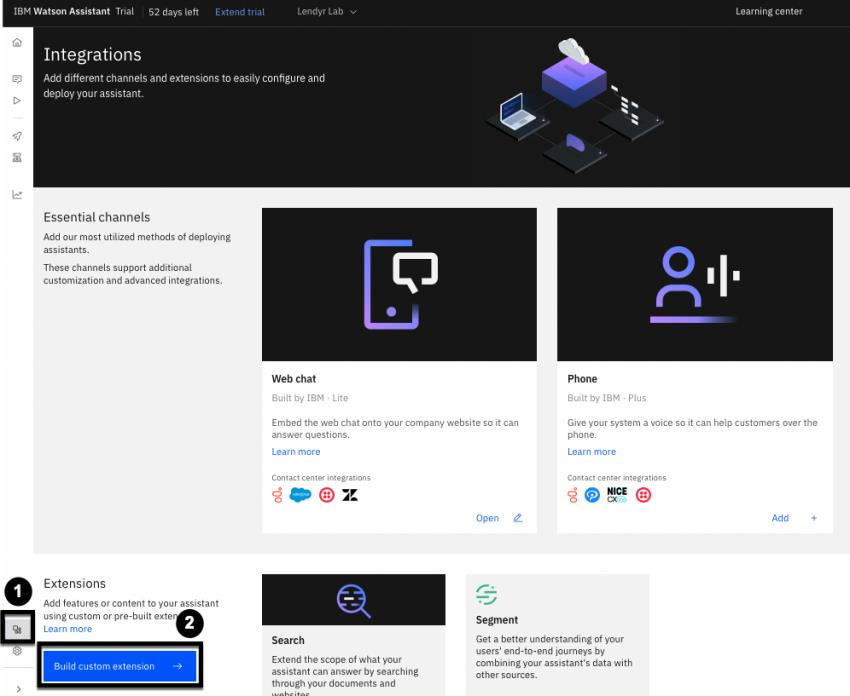Viewport: 850px width, 696px height.
Task: Select the Segment extension card title
Action: point(497,620)
